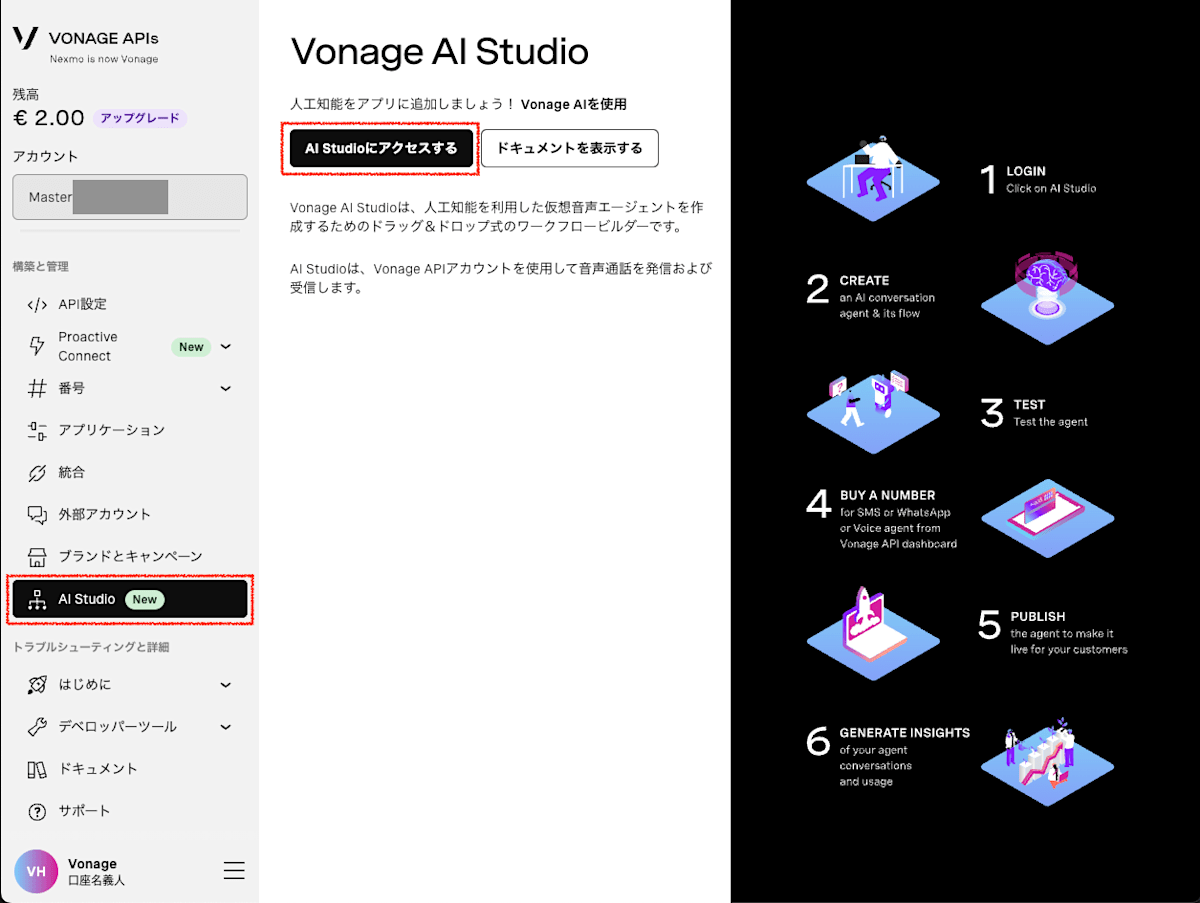Open ブランドとキャンペーン in the sidebar
The image size is (1200, 903).
coord(130,556)
